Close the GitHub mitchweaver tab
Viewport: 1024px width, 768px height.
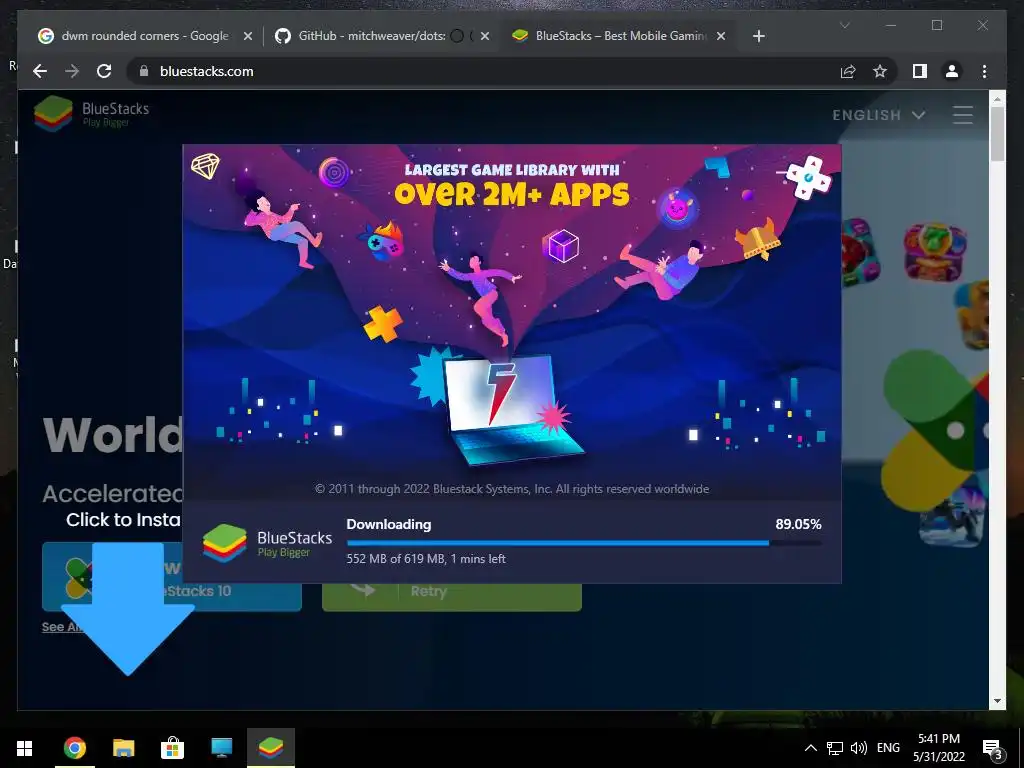[485, 36]
